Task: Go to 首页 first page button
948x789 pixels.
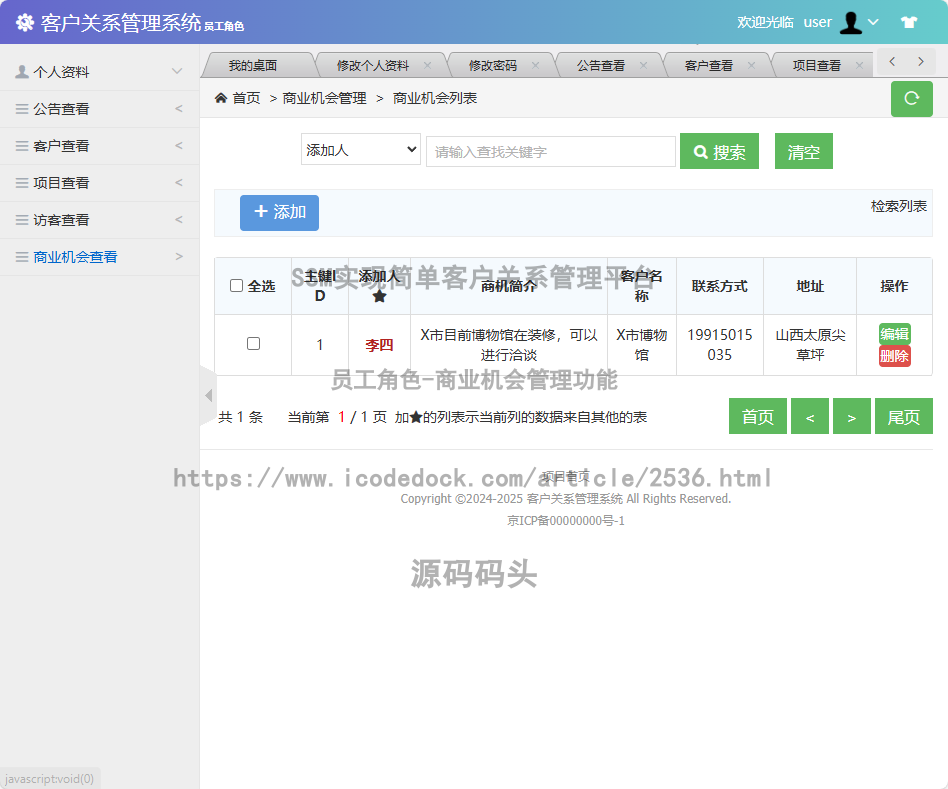Action: pos(758,416)
